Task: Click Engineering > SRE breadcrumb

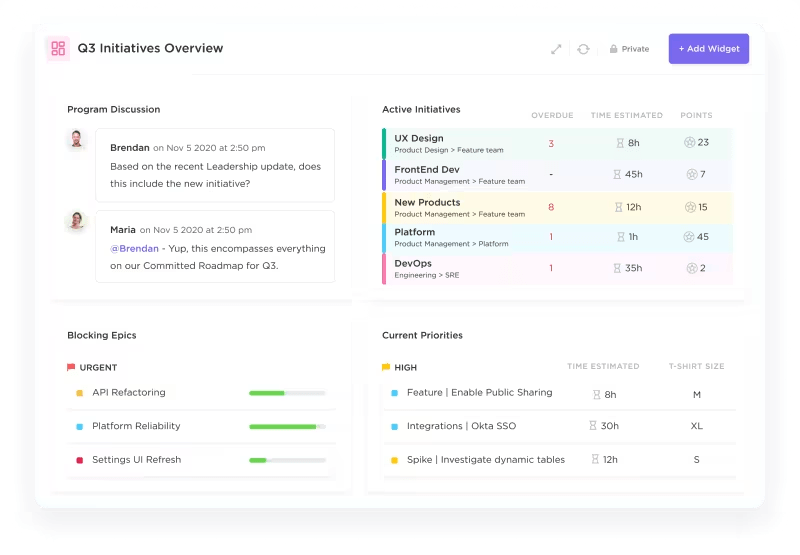Action: click(x=427, y=275)
